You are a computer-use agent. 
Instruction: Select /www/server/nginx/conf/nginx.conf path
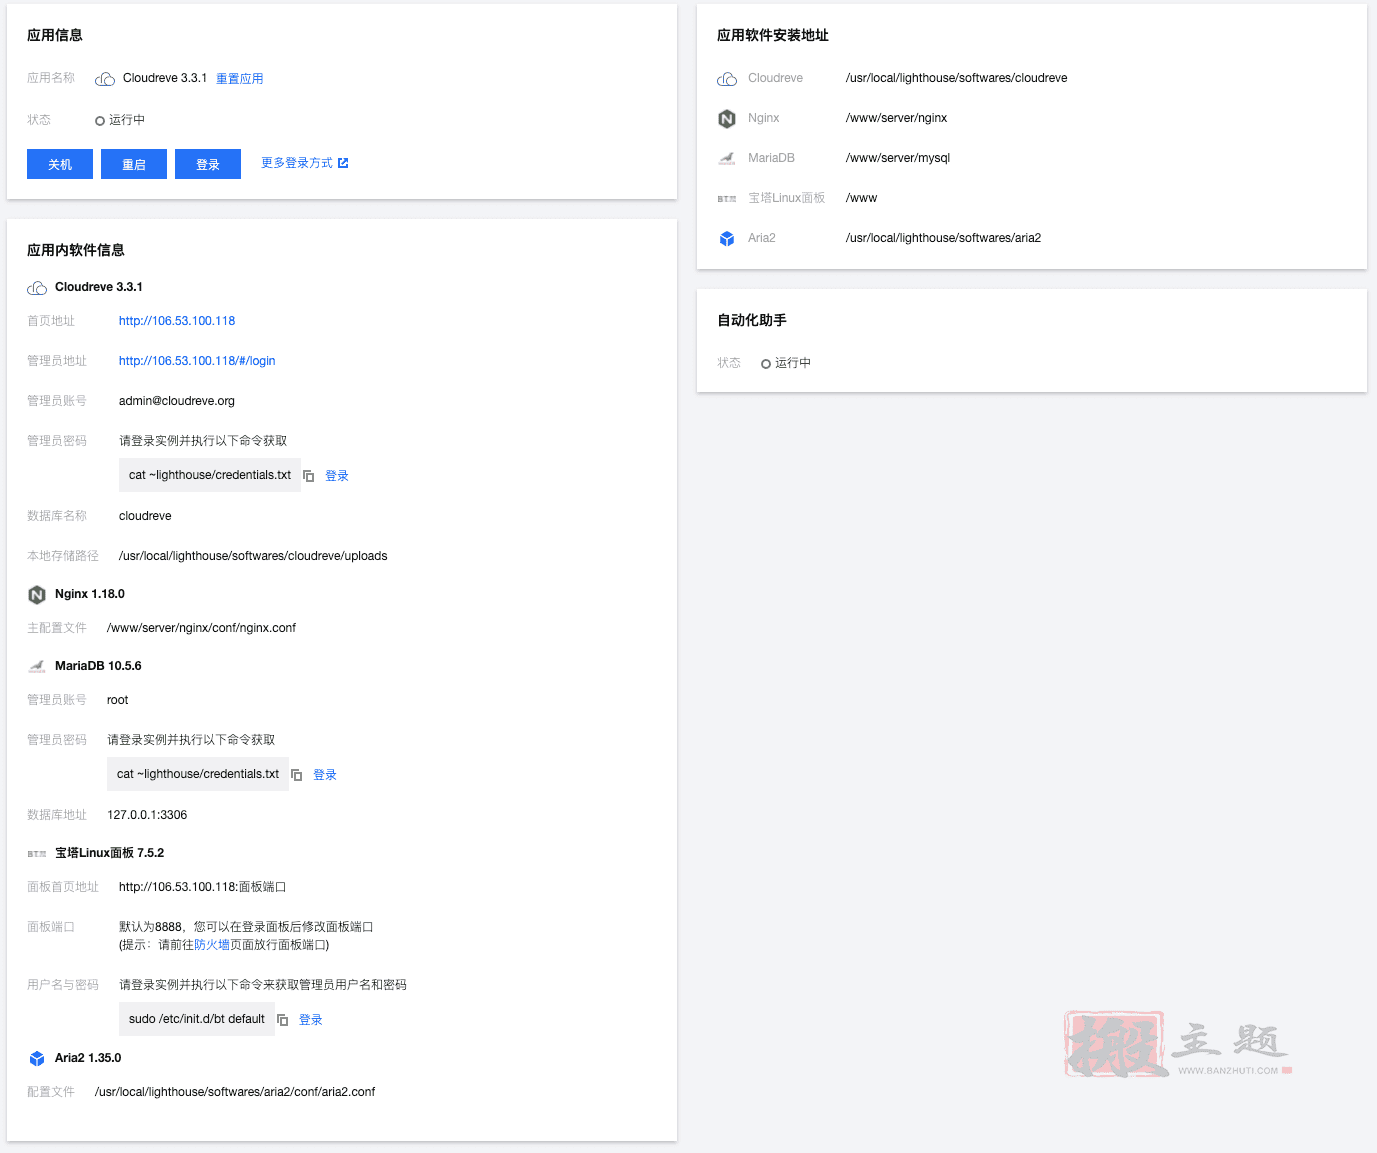[x=201, y=628]
